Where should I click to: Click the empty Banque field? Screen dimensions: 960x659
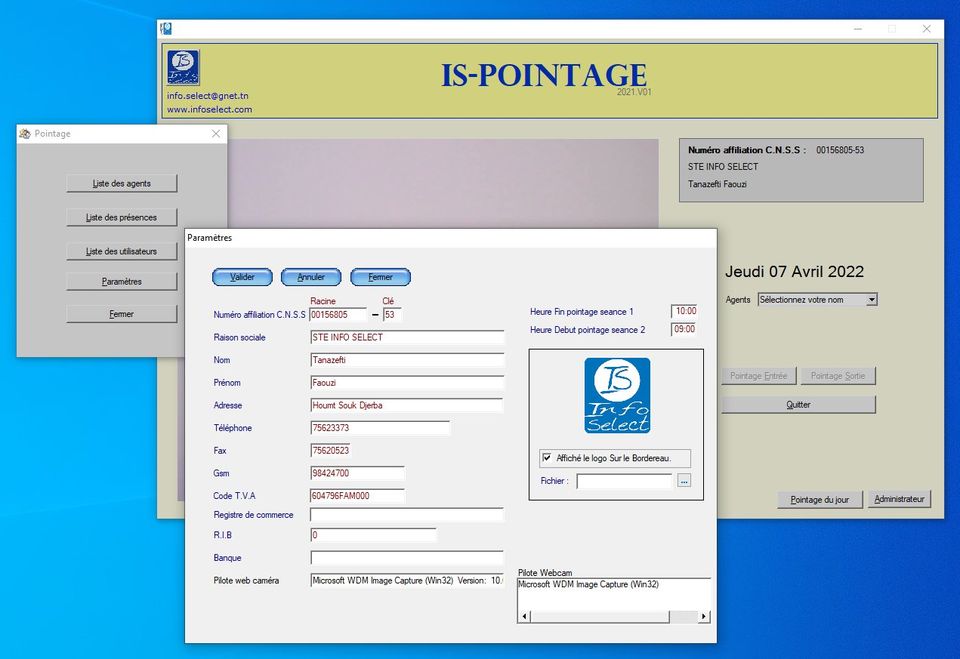[x=407, y=558]
